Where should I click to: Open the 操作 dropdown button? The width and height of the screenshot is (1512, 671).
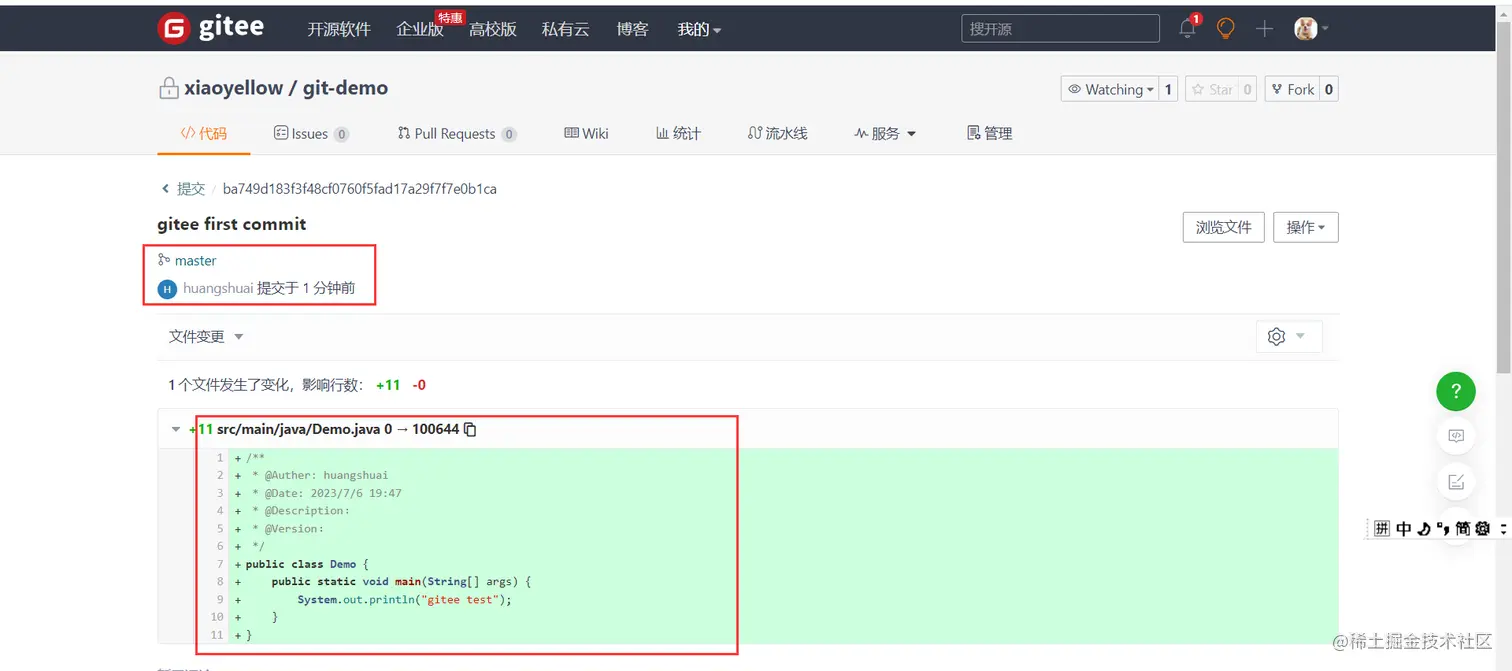1306,227
